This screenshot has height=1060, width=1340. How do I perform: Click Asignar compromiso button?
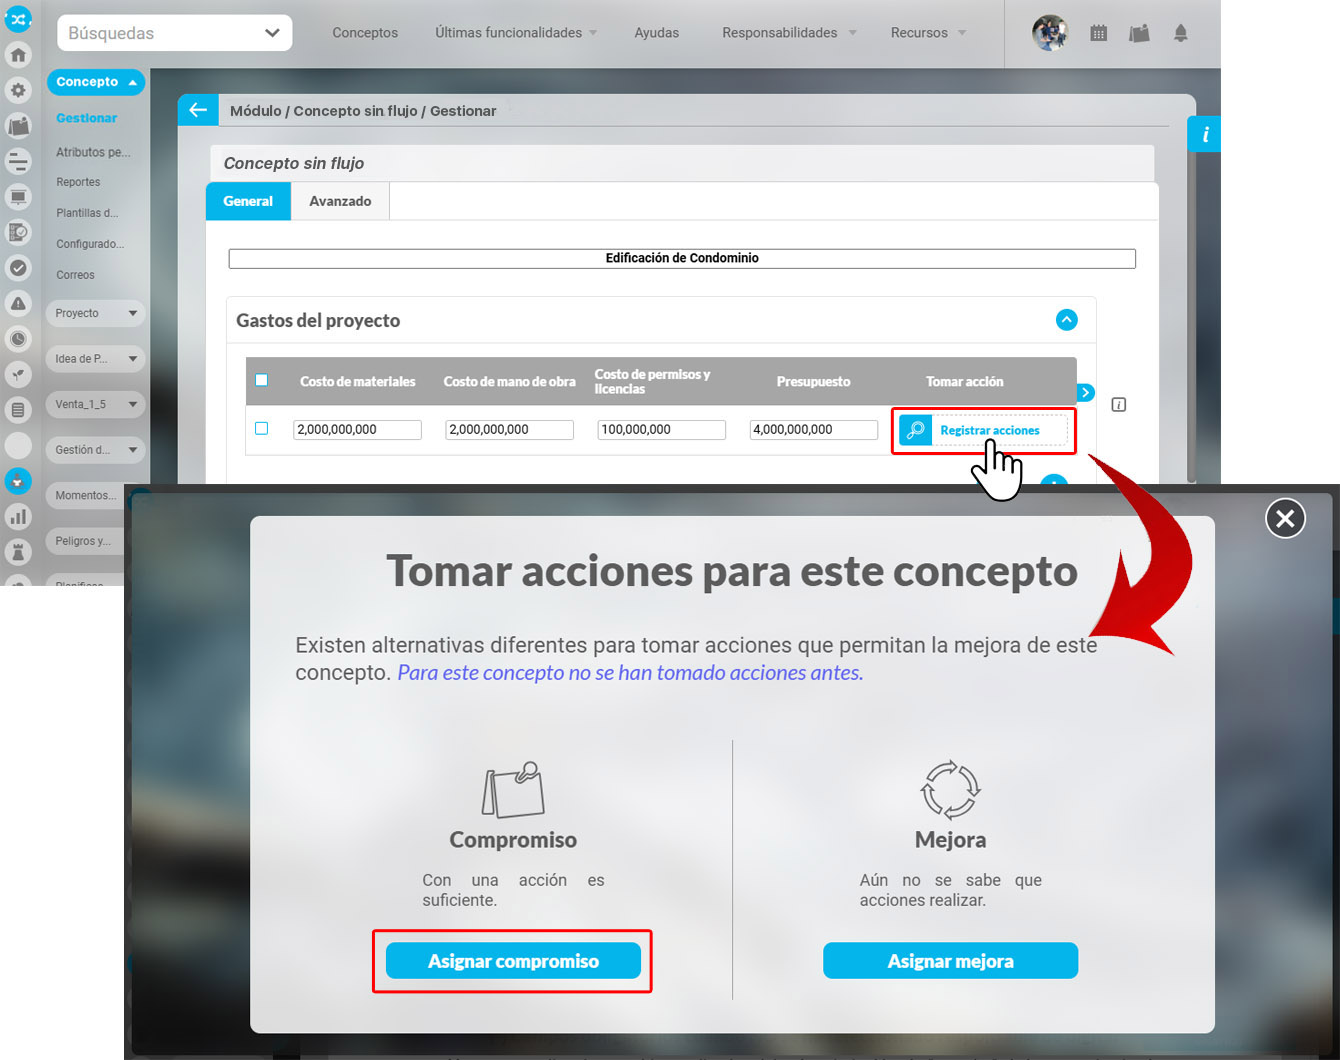point(513,961)
